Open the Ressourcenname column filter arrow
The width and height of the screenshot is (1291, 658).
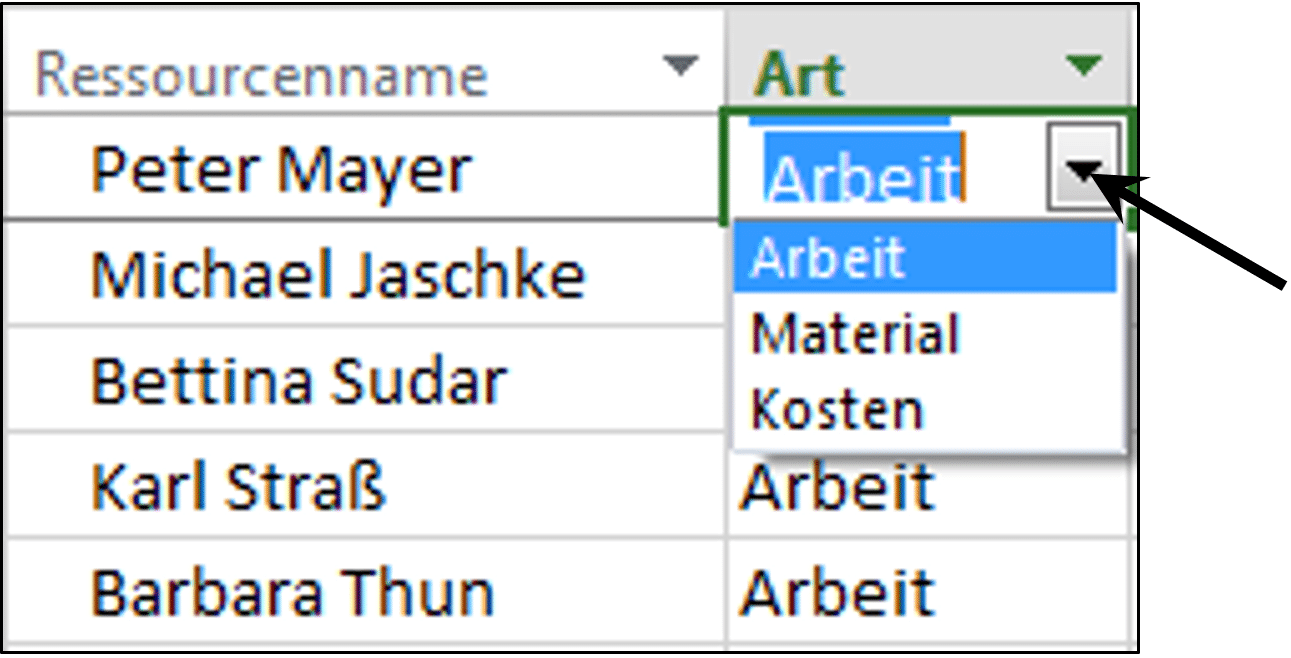click(x=680, y=67)
